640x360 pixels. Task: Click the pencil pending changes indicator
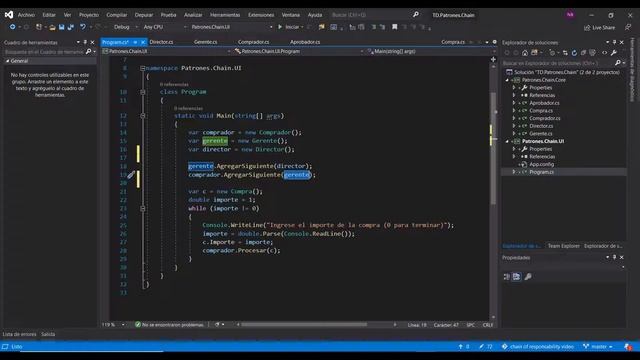click(x=485, y=347)
